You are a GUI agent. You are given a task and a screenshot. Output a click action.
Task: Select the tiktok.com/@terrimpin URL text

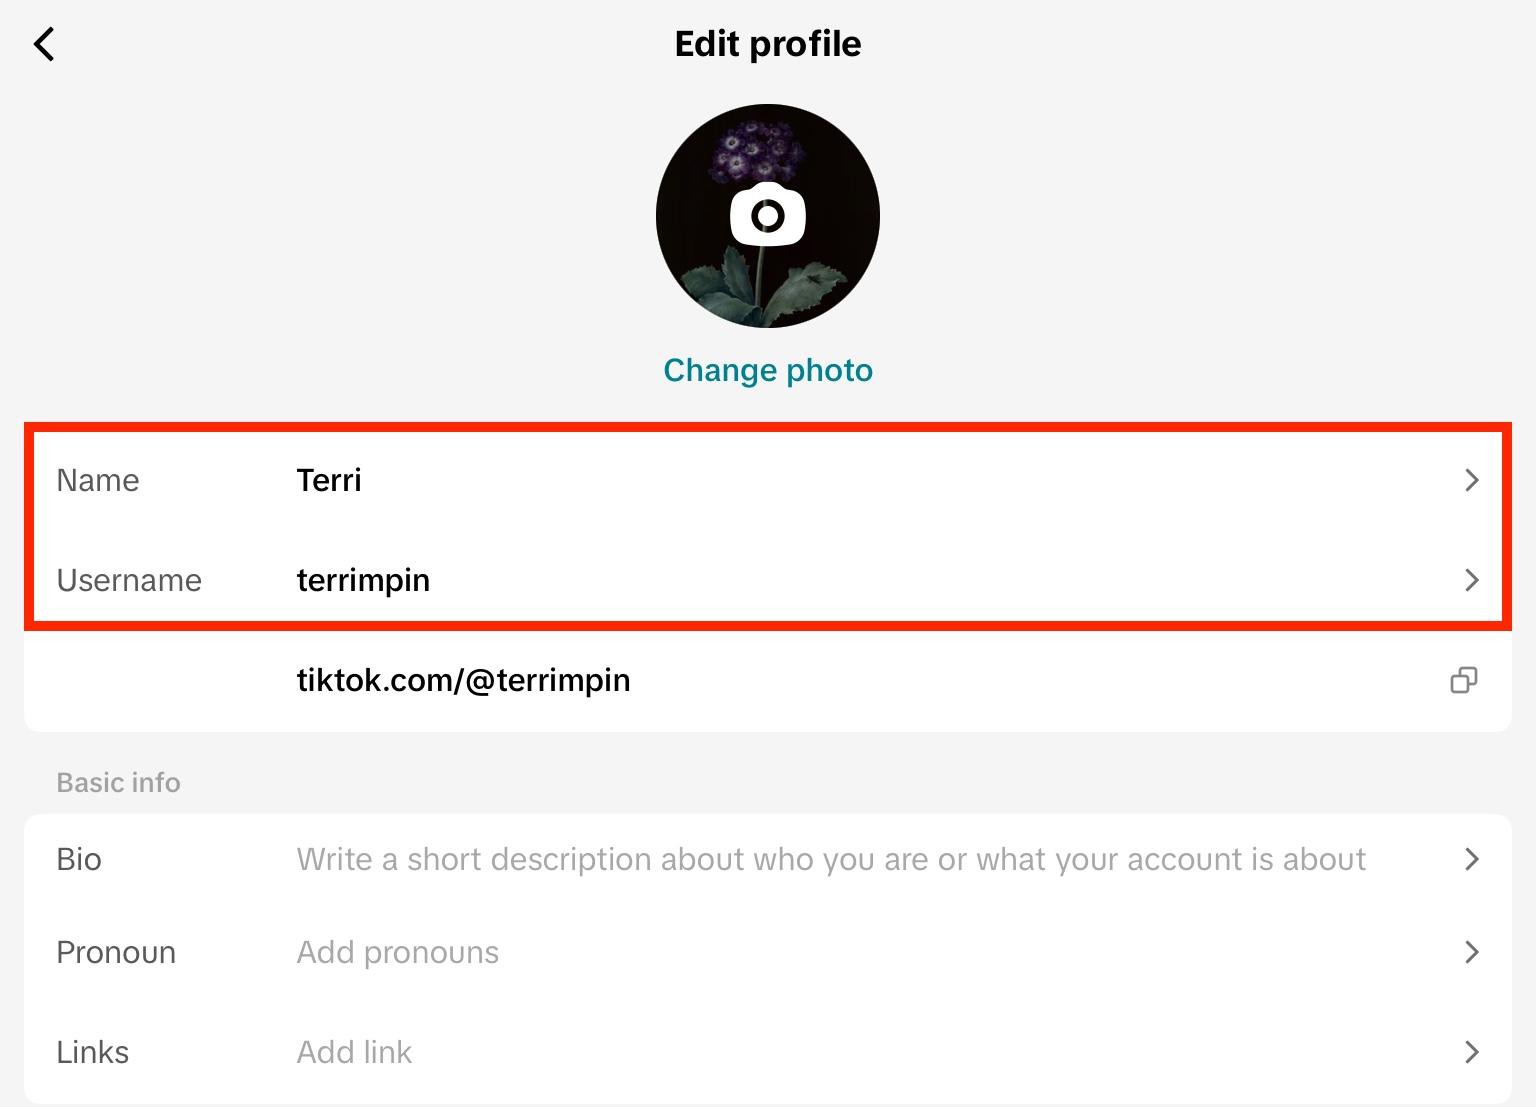coord(463,680)
